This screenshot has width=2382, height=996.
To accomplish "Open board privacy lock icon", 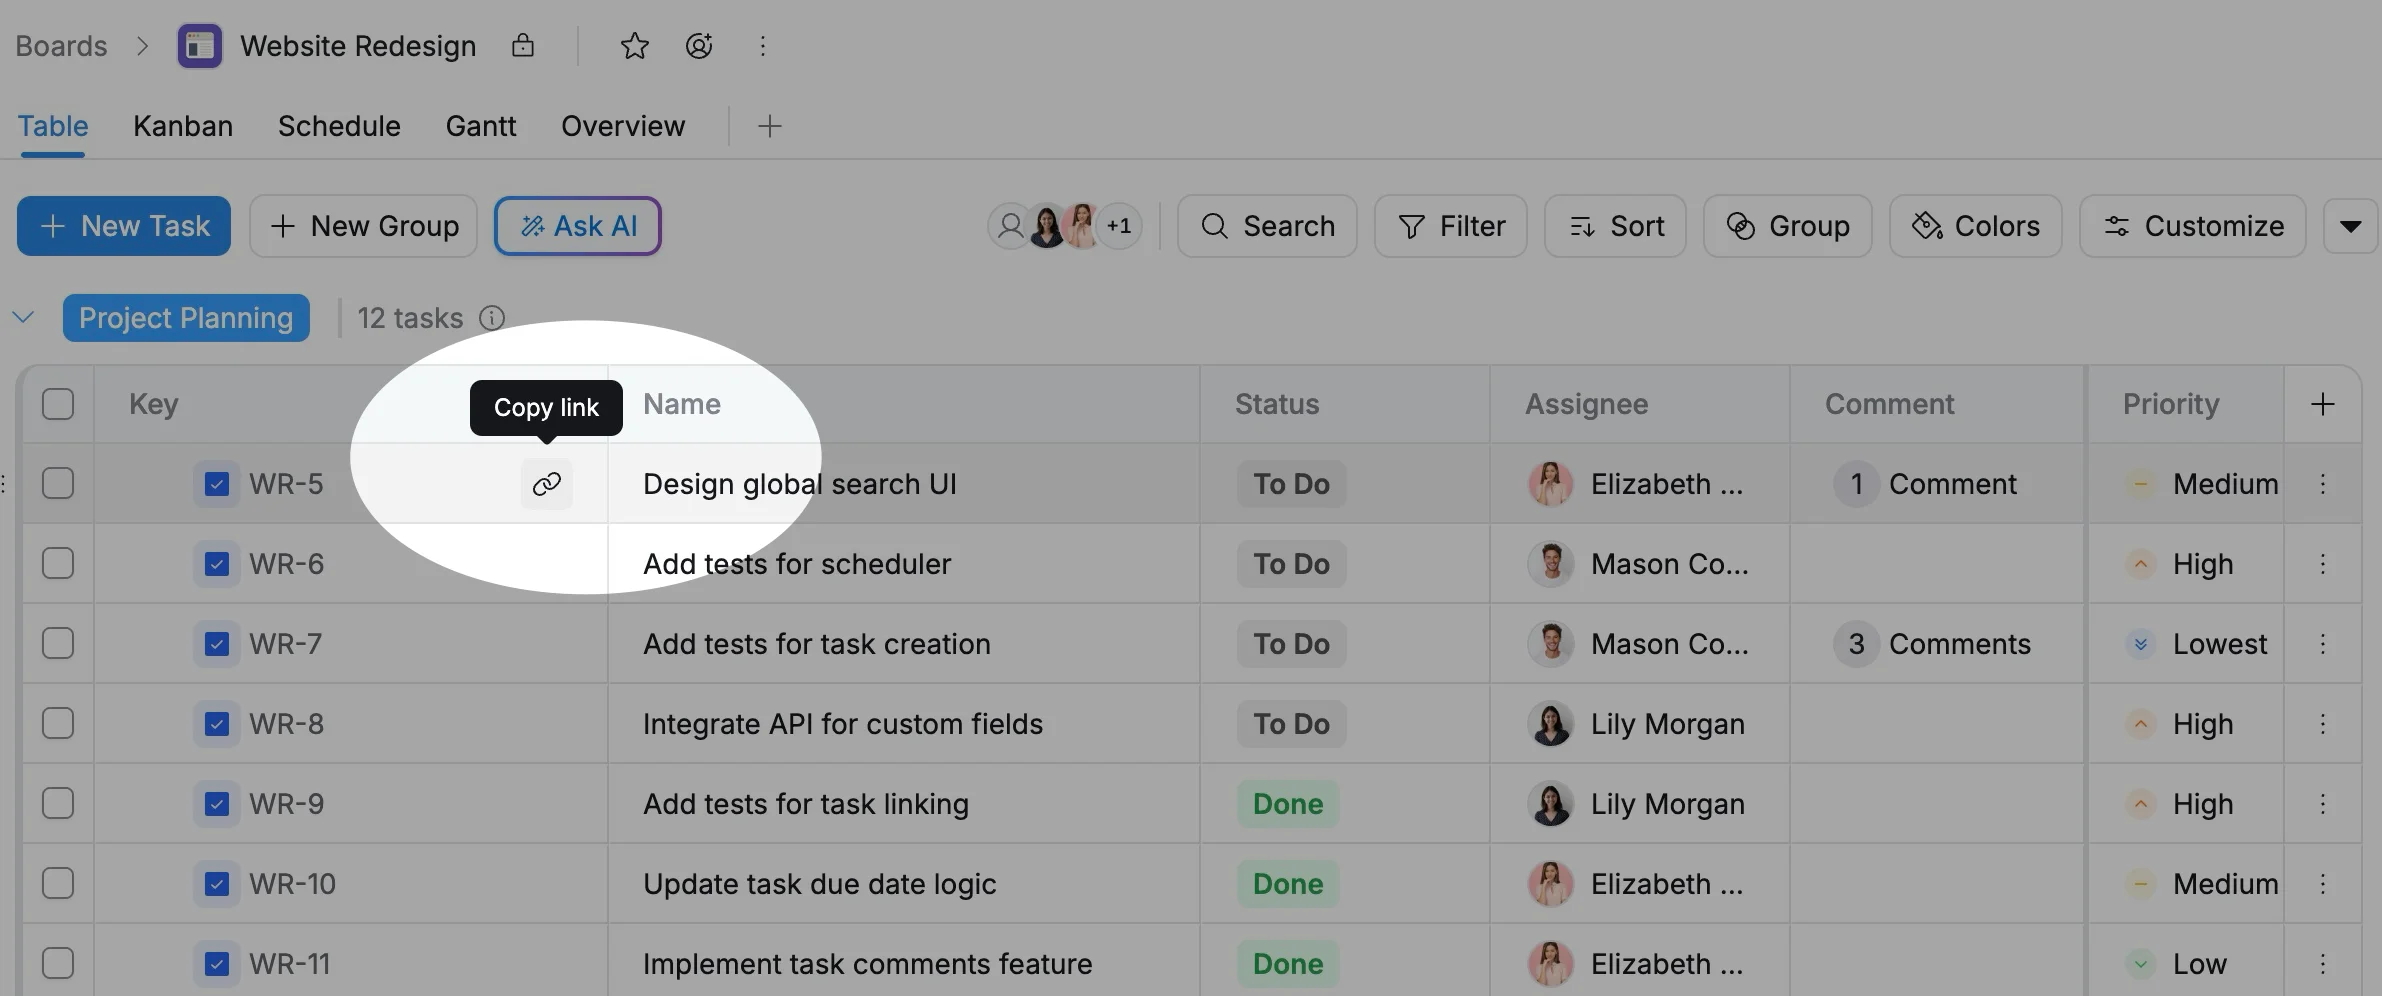I will pyautogui.click(x=523, y=45).
